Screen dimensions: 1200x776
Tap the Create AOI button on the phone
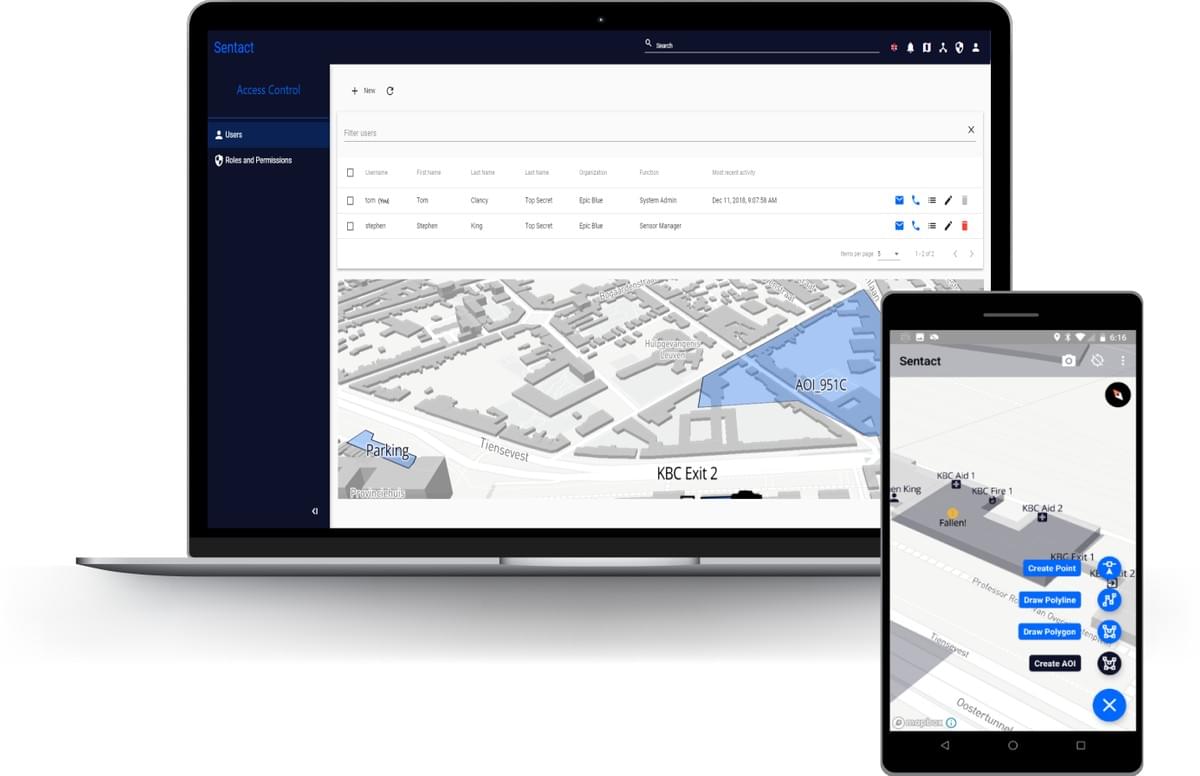point(1054,662)
